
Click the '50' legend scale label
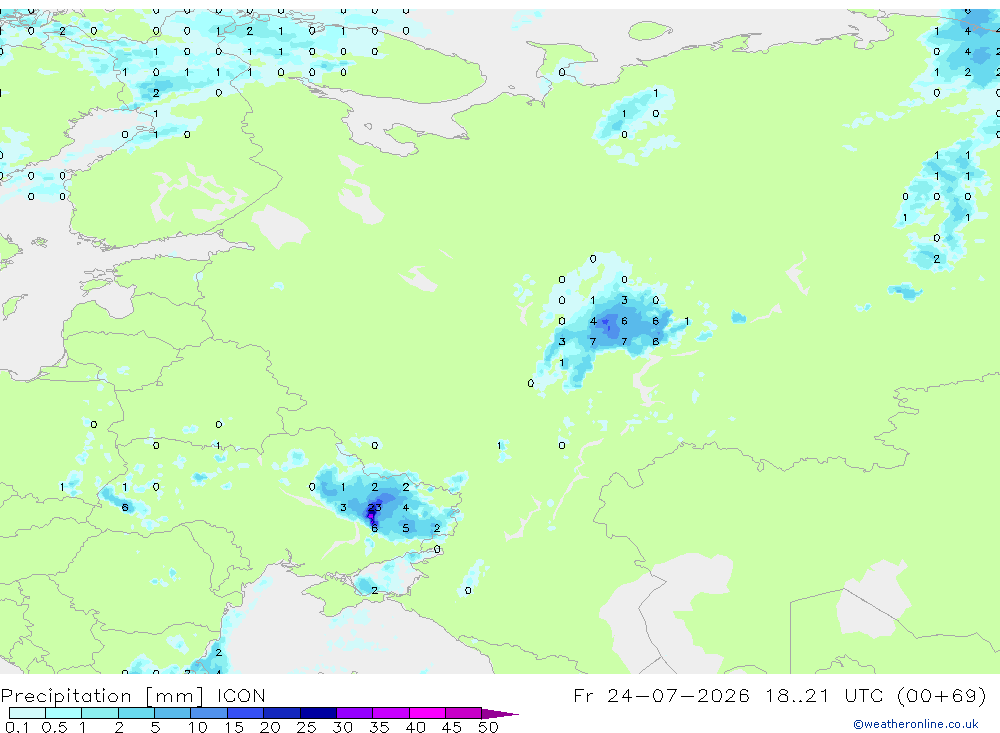pyautogui.click(x=488, y=727)
